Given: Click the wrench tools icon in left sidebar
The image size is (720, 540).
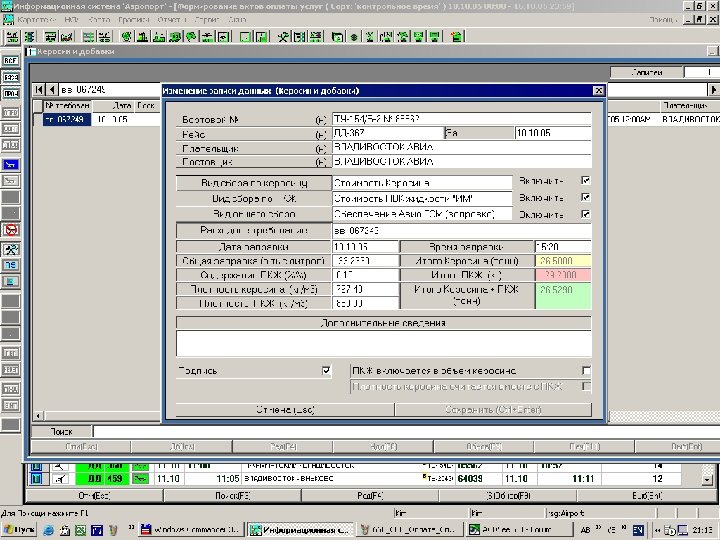Looking at the screenshot, I should (x=11, y=249).
